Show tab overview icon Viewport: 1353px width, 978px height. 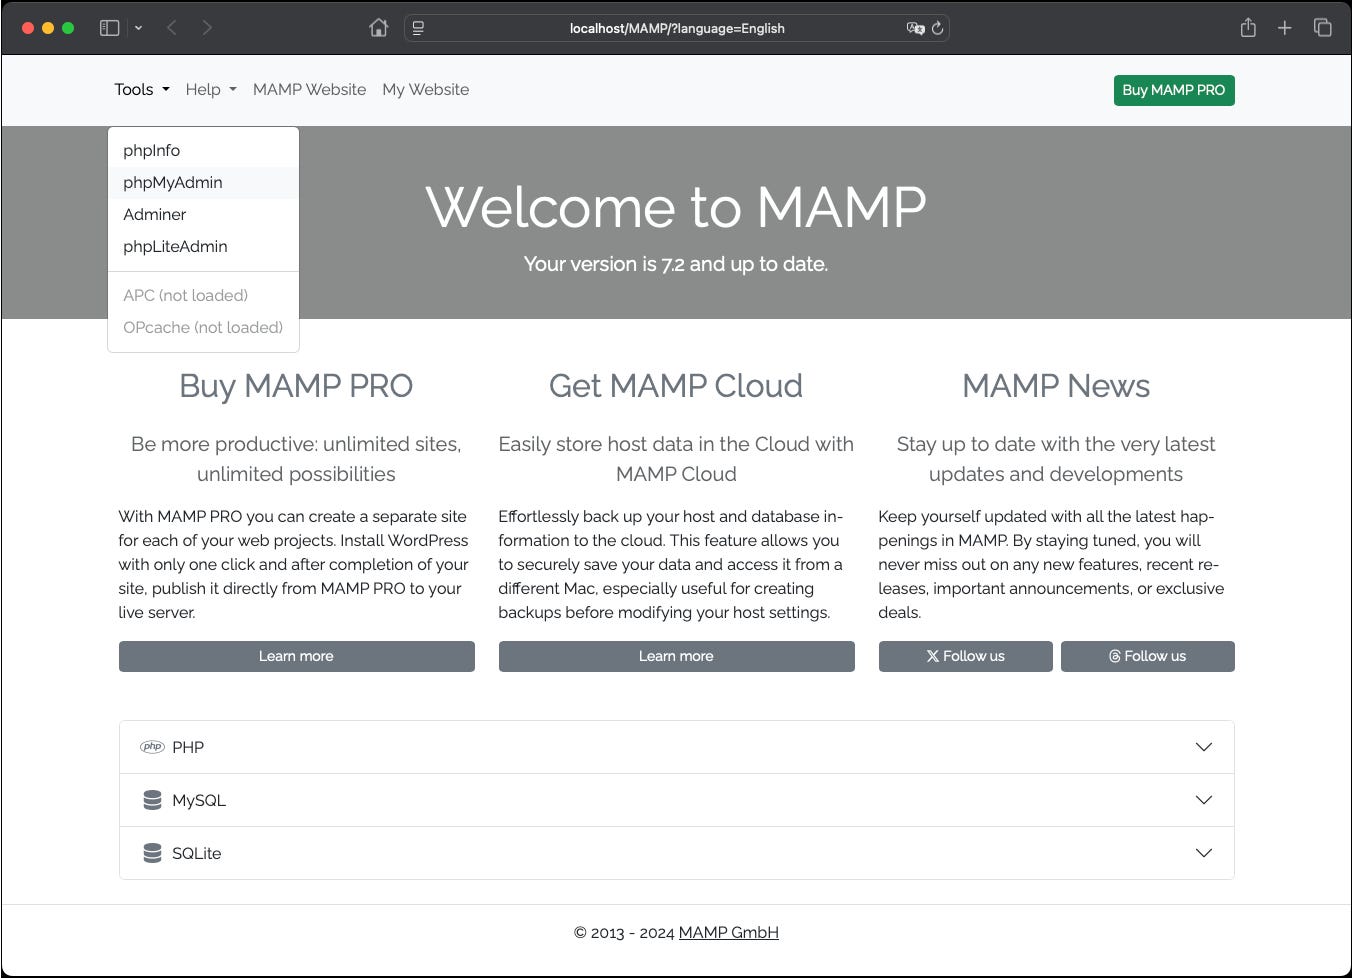(x=1322, y=28)
